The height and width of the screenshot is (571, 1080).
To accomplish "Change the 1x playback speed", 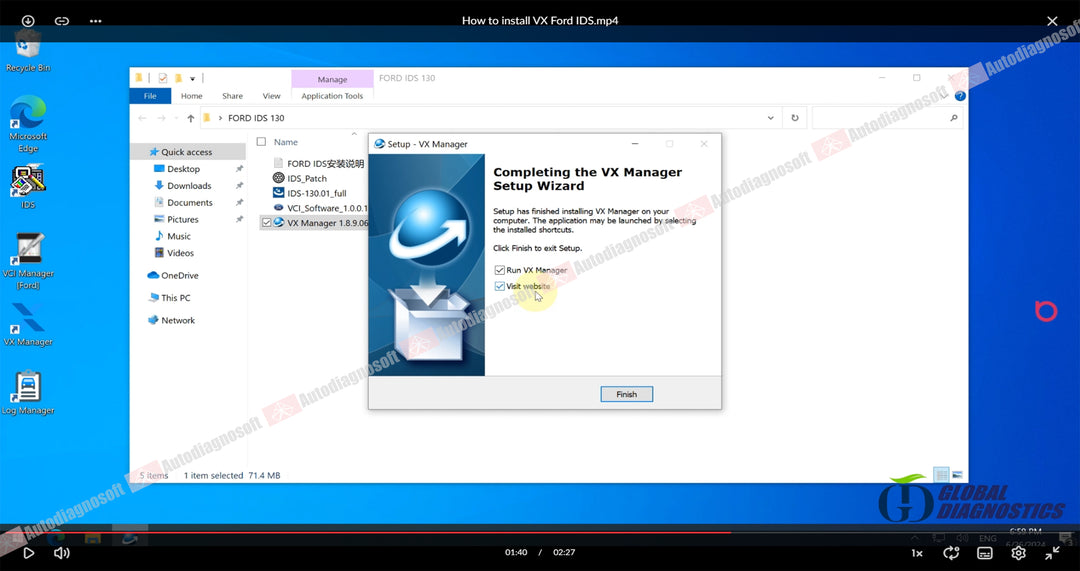I will point(917,553).
